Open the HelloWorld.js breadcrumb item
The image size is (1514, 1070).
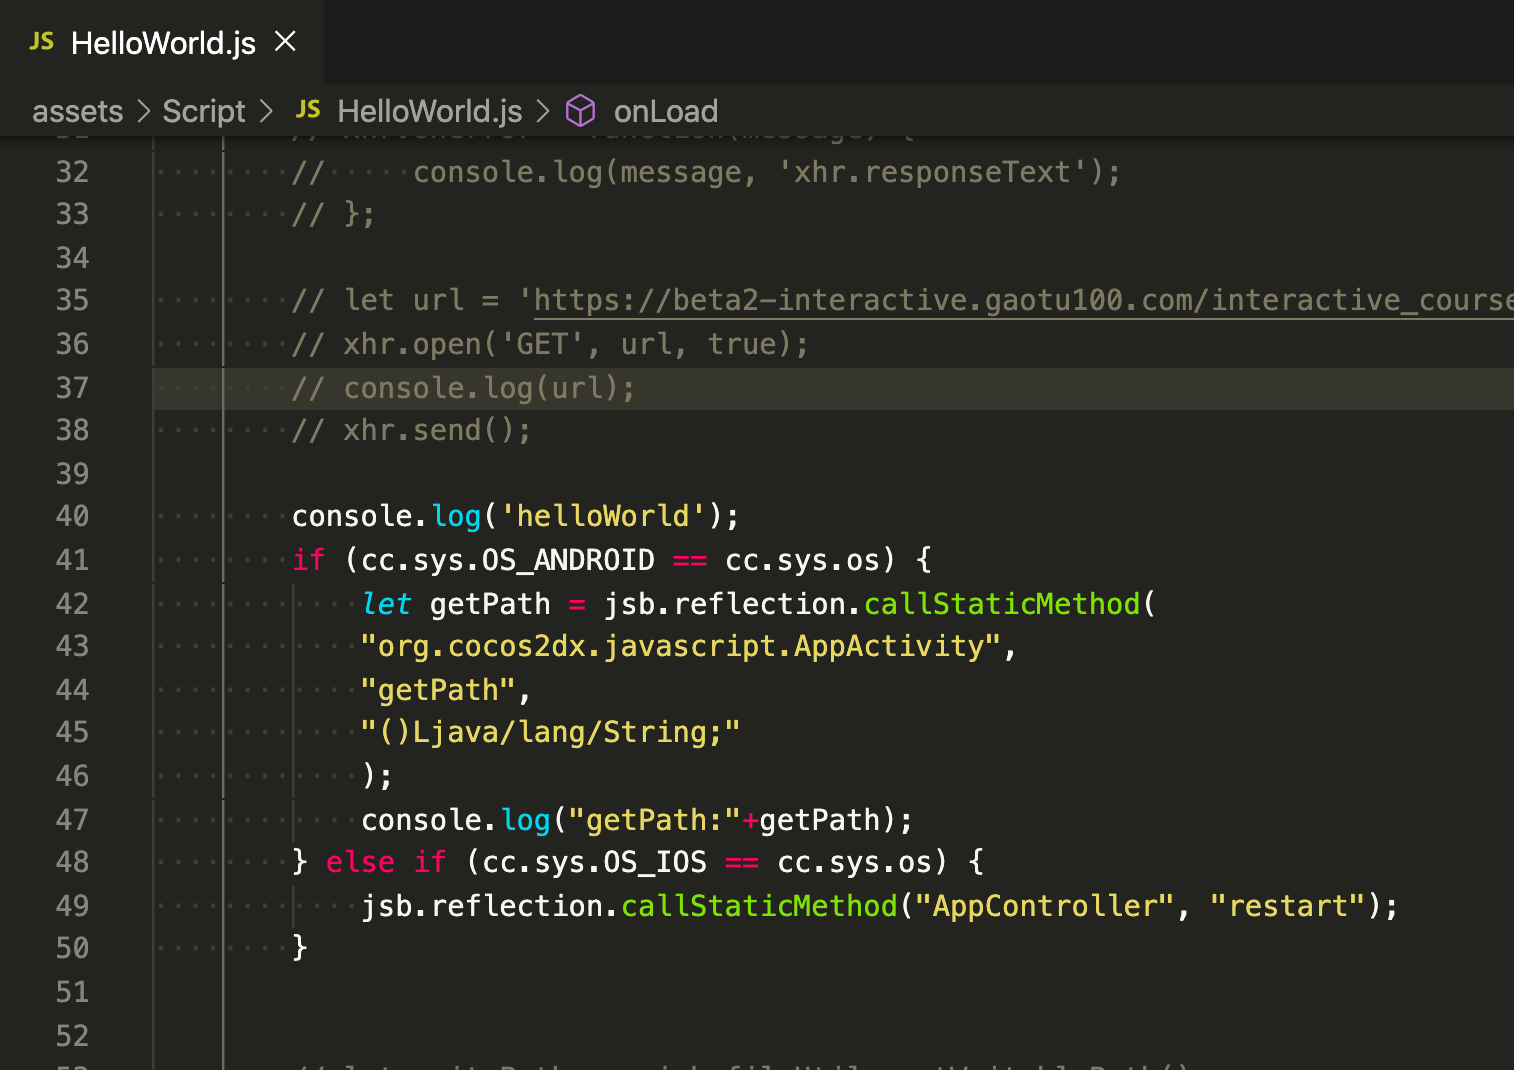point(430,111)
